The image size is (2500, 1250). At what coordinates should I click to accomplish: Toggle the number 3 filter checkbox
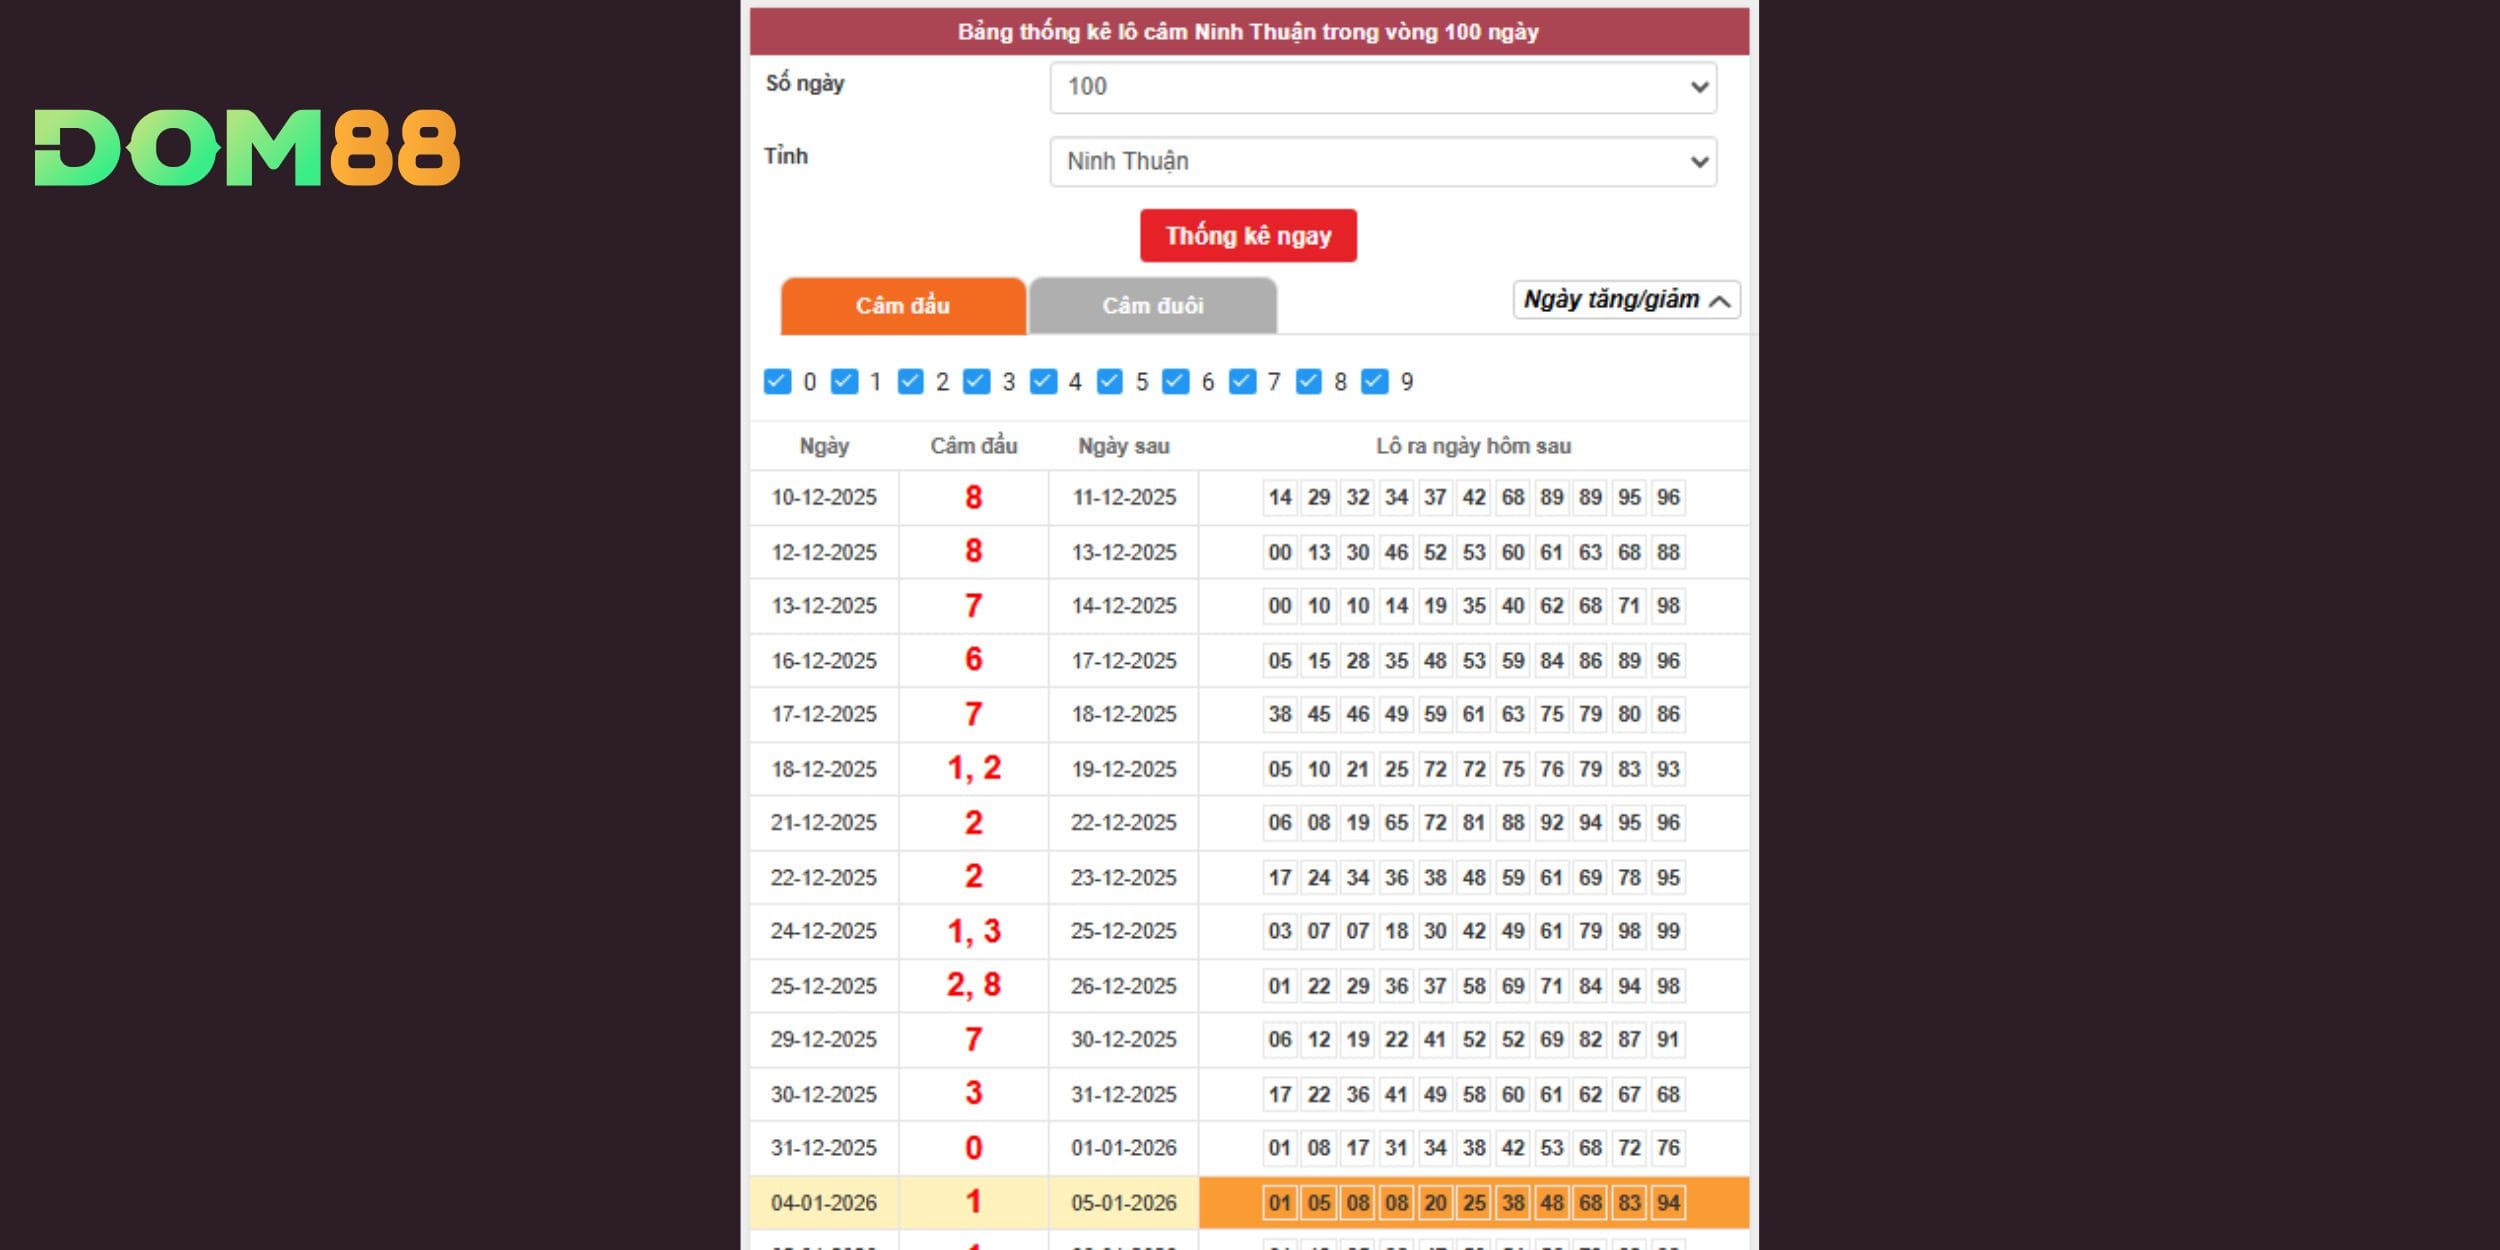coord(976,380)
